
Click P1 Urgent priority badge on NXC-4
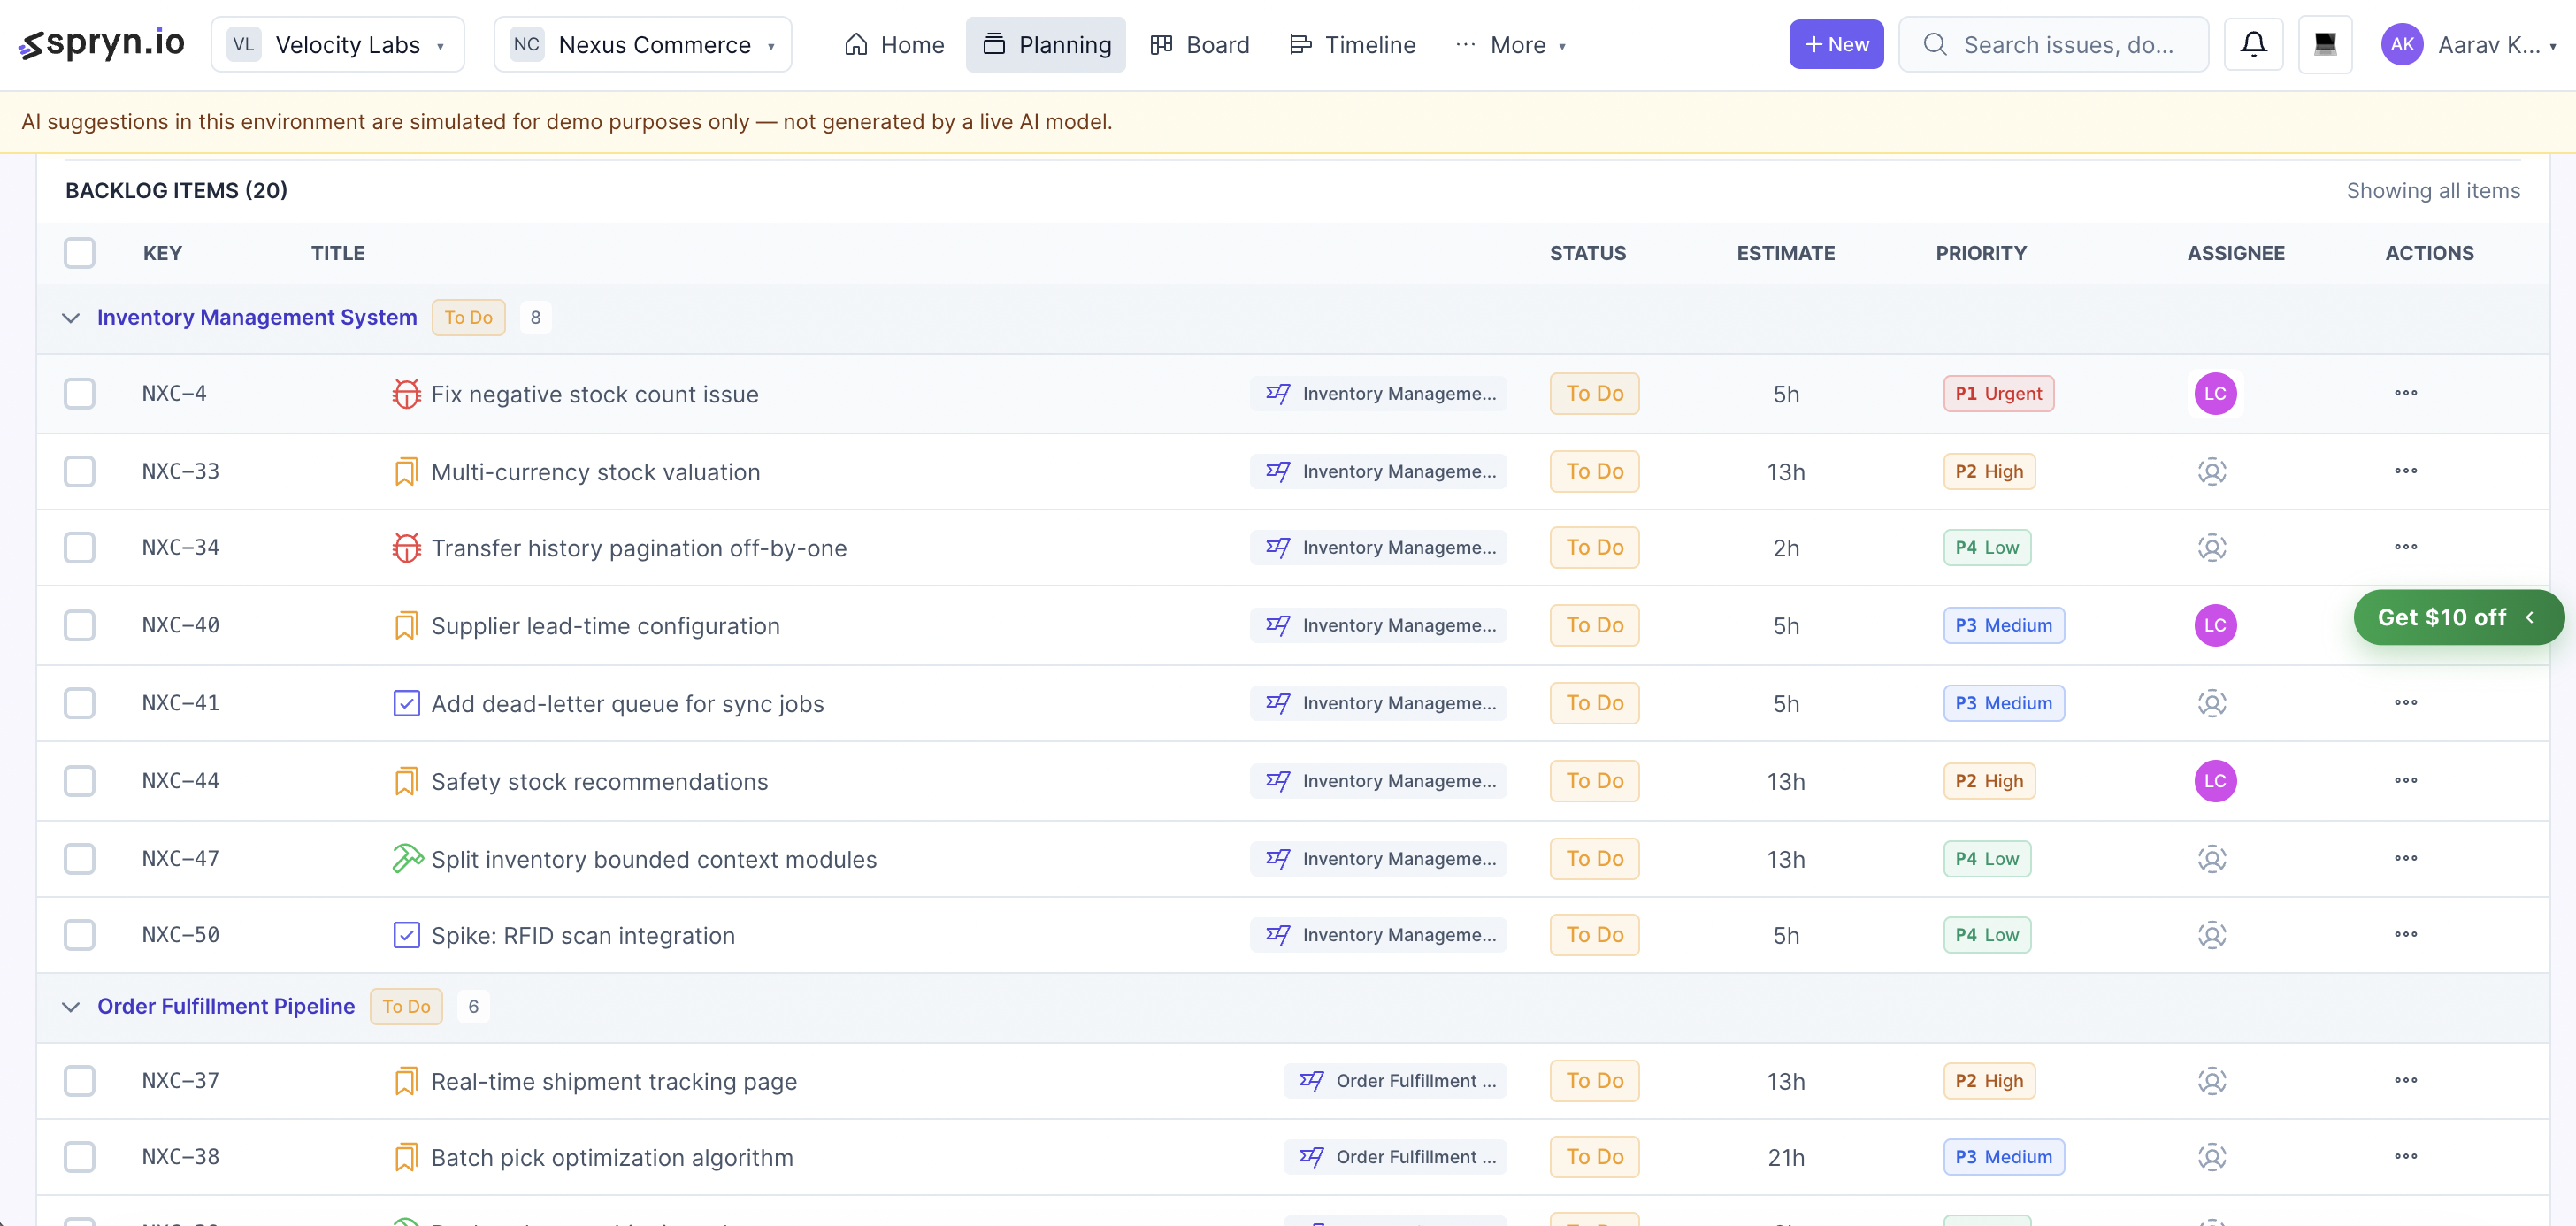[1998, 394]
